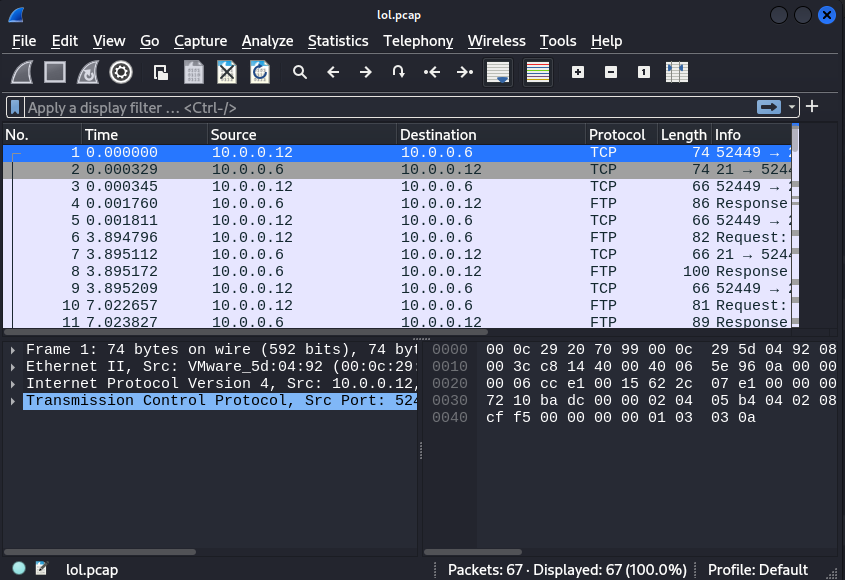Screen dimensions: 845x580
Task: Toggle auto-scroll during live capture
Action: 498,72
